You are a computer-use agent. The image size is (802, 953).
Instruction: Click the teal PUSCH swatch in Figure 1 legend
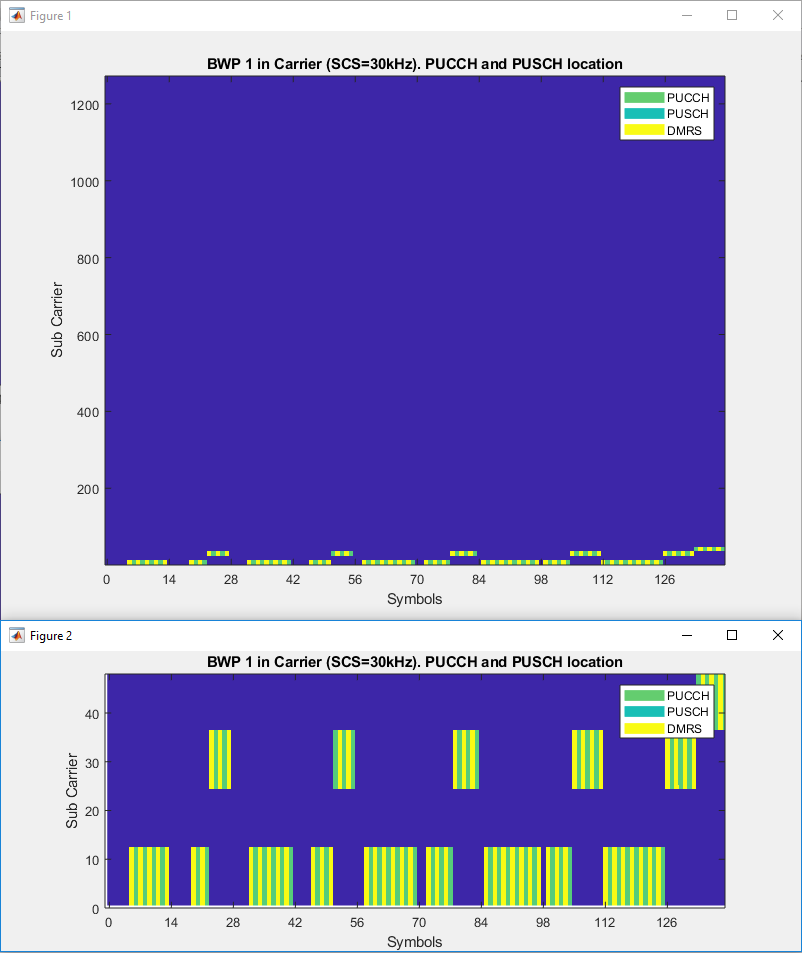click(x=643, y=114)
